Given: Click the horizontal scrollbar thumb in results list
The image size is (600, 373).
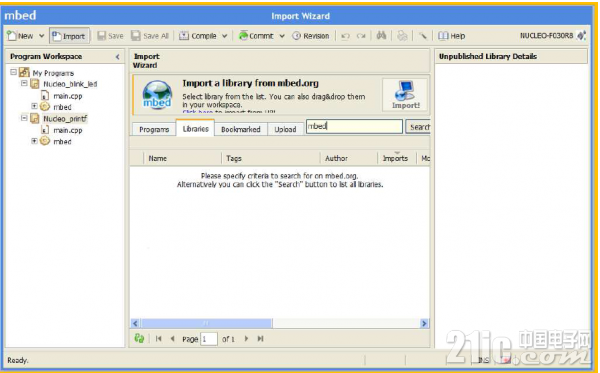Looking at the screenshot, I should pyautogui.click(x=207, y=323).
